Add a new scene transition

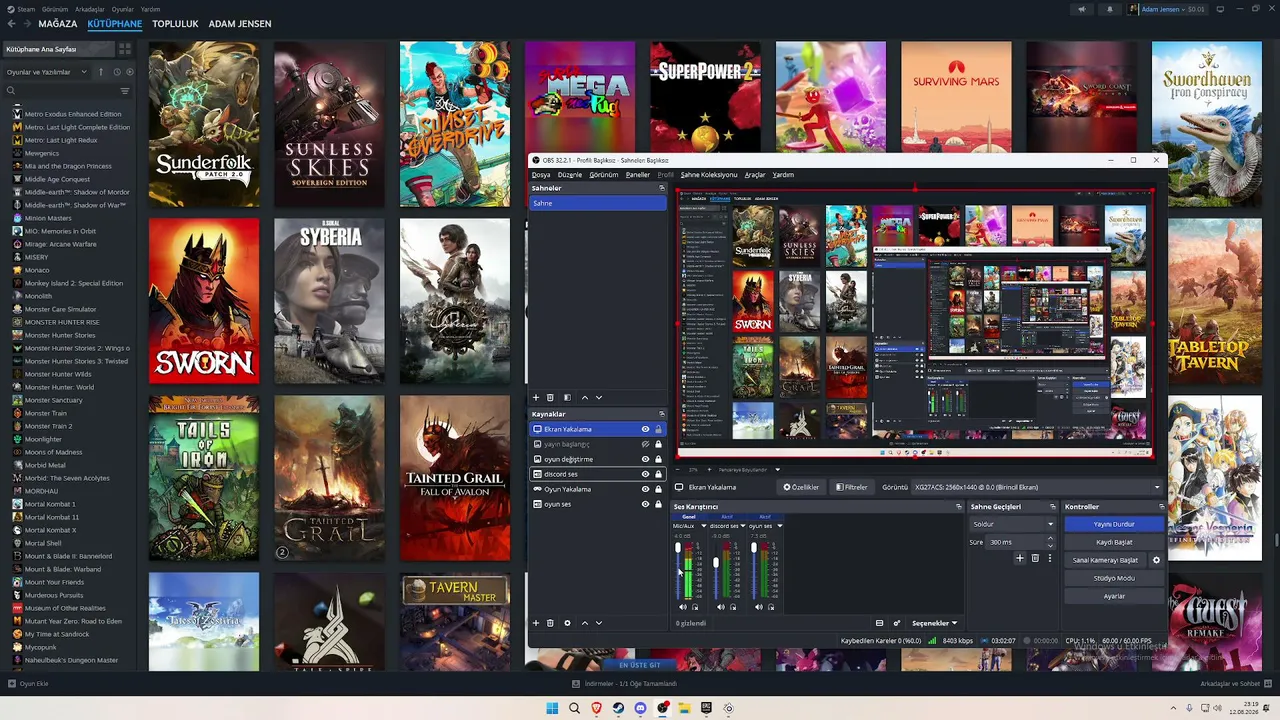click(x=1020, y=558)
